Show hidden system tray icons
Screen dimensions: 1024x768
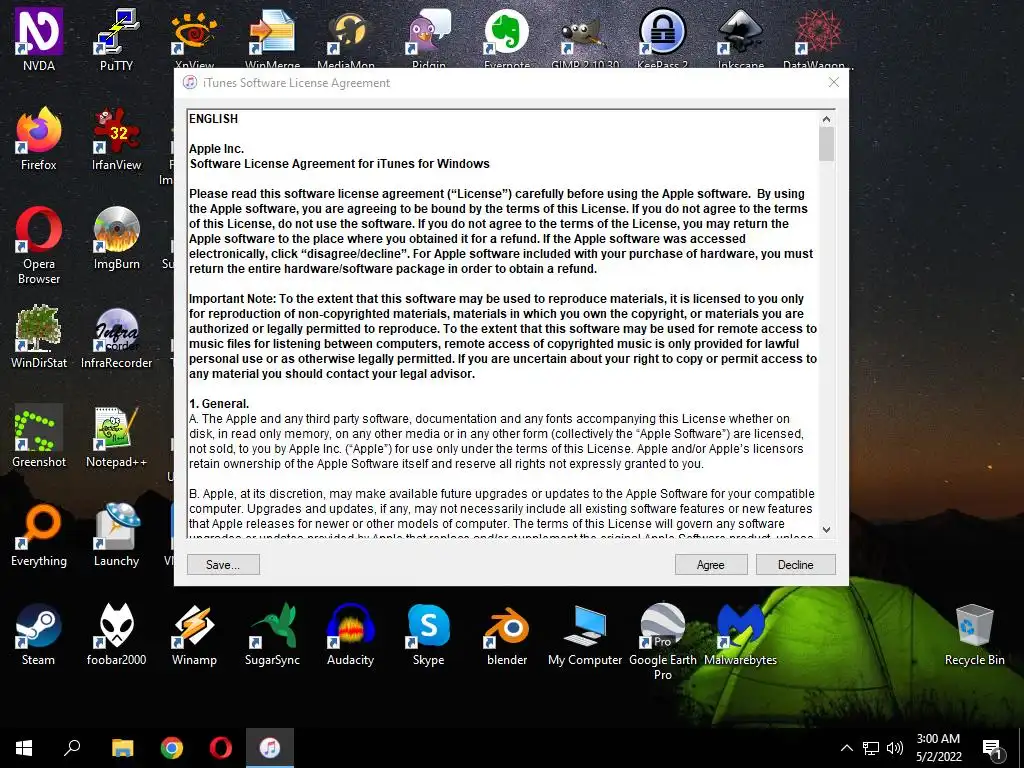[x=846, y=748]
